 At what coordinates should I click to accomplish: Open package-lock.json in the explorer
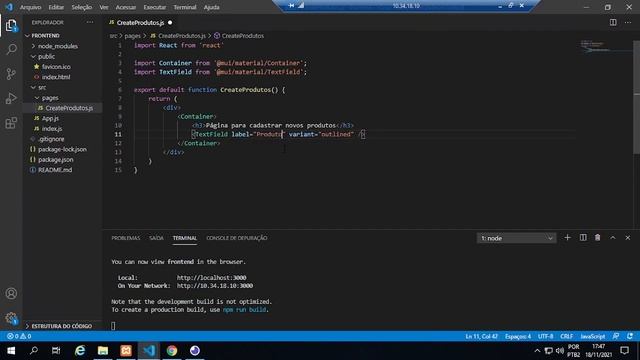[62, 149]
